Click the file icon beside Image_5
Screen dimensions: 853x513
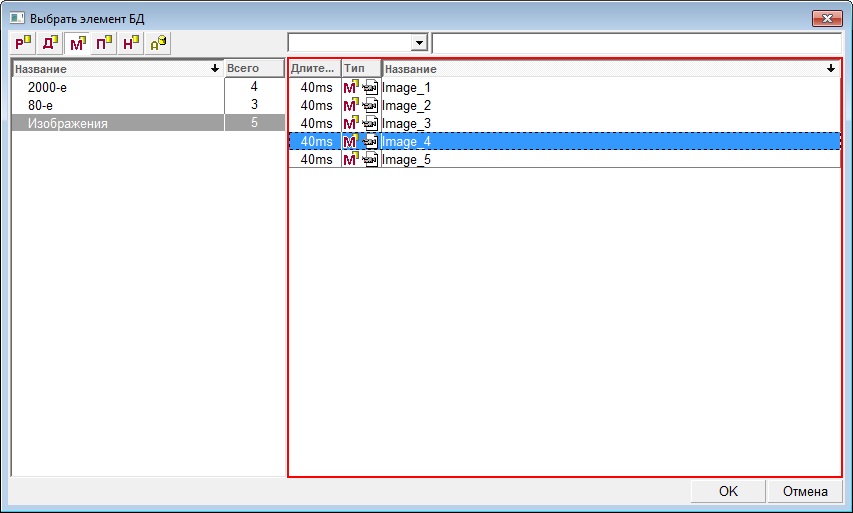tap(370, 159)
